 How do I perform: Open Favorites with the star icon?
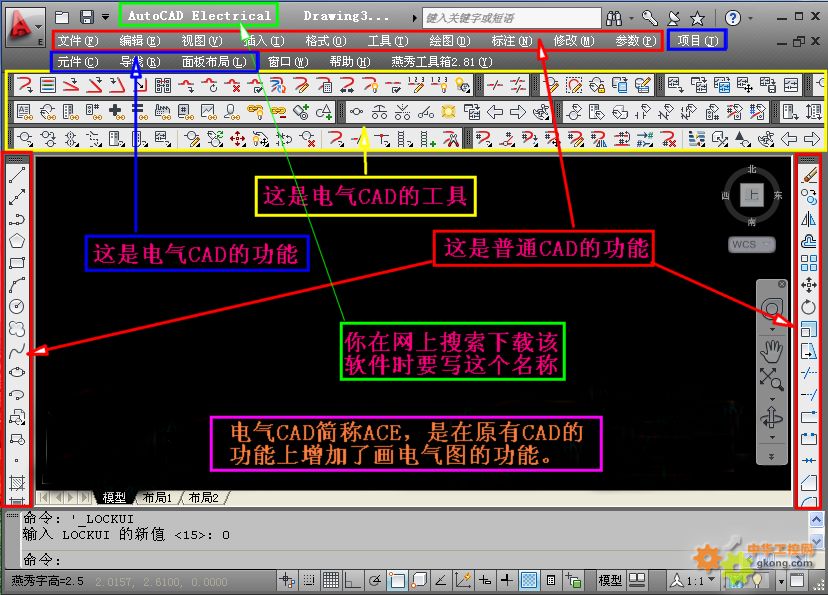coord(698,18)
